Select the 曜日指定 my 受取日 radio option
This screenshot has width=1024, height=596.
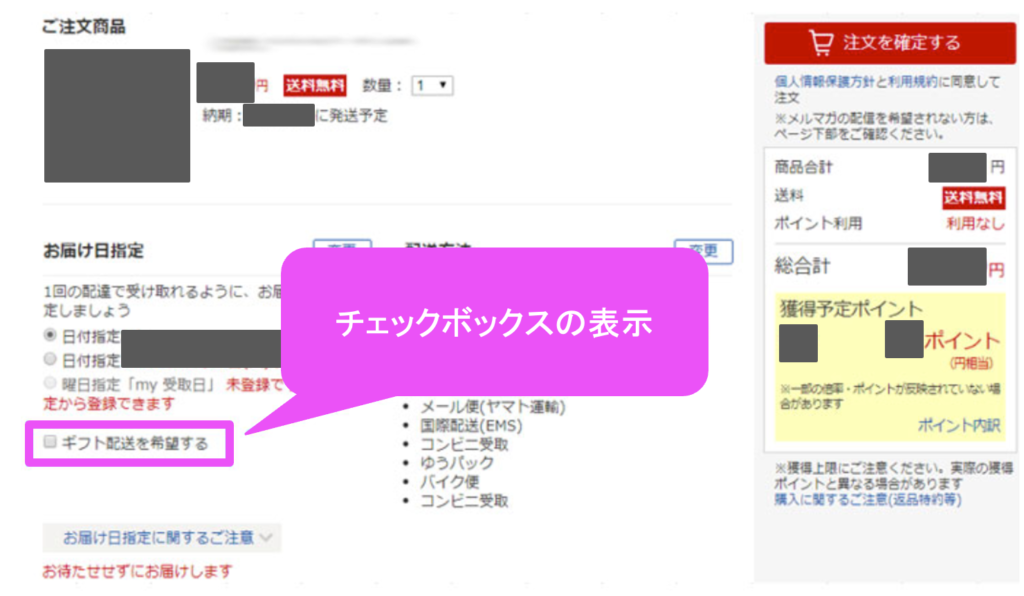click(50, 383)
